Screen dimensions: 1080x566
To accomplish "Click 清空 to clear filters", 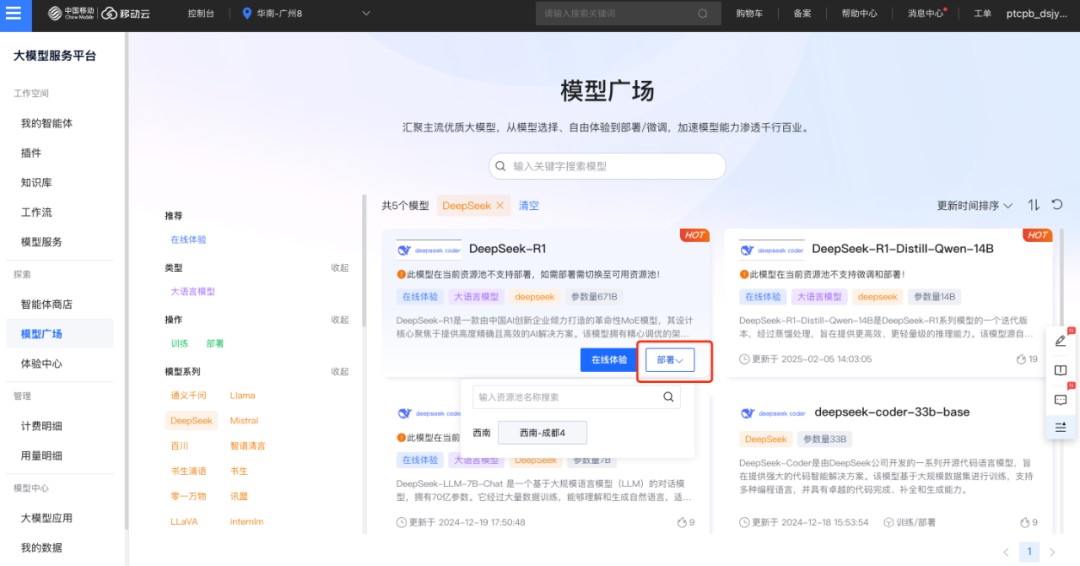I will (528, 205).
